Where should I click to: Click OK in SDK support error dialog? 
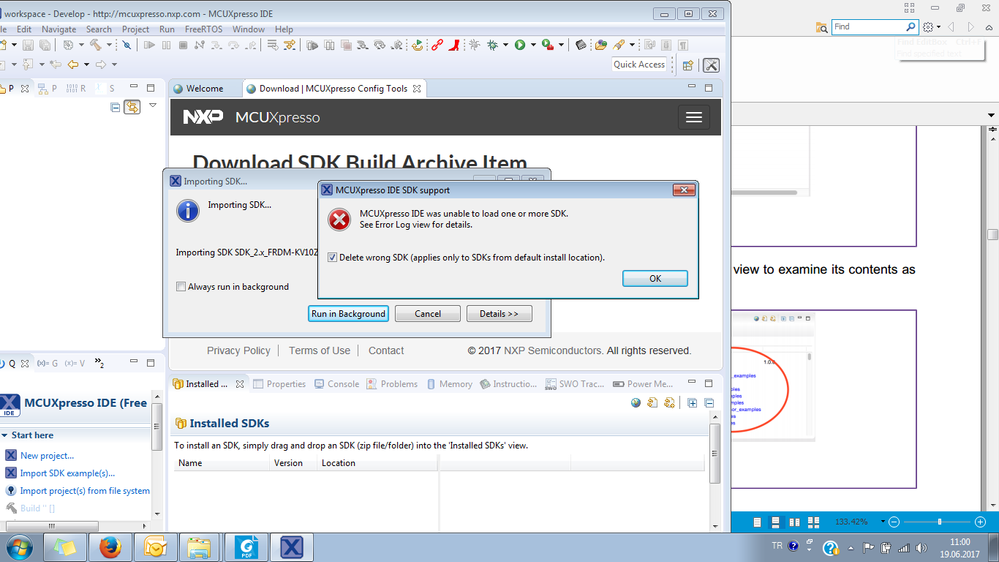coord(655,278)
